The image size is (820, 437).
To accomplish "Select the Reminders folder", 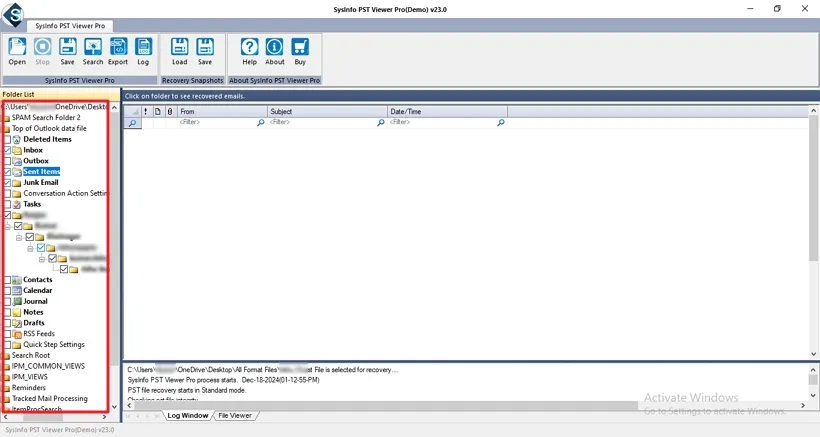I will coord(29,388).
